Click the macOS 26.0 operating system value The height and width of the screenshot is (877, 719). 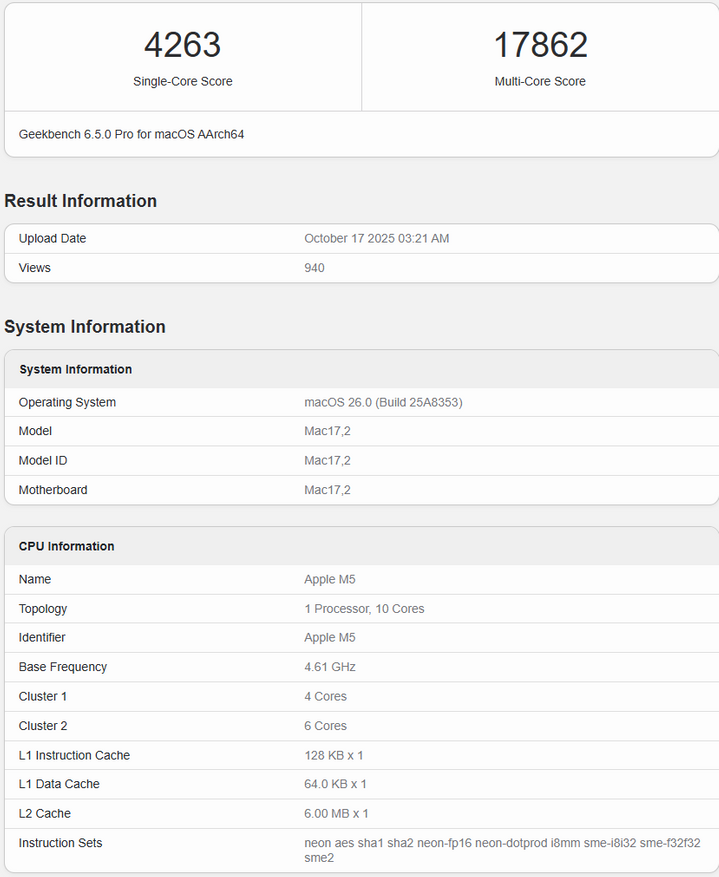[383, 403]
